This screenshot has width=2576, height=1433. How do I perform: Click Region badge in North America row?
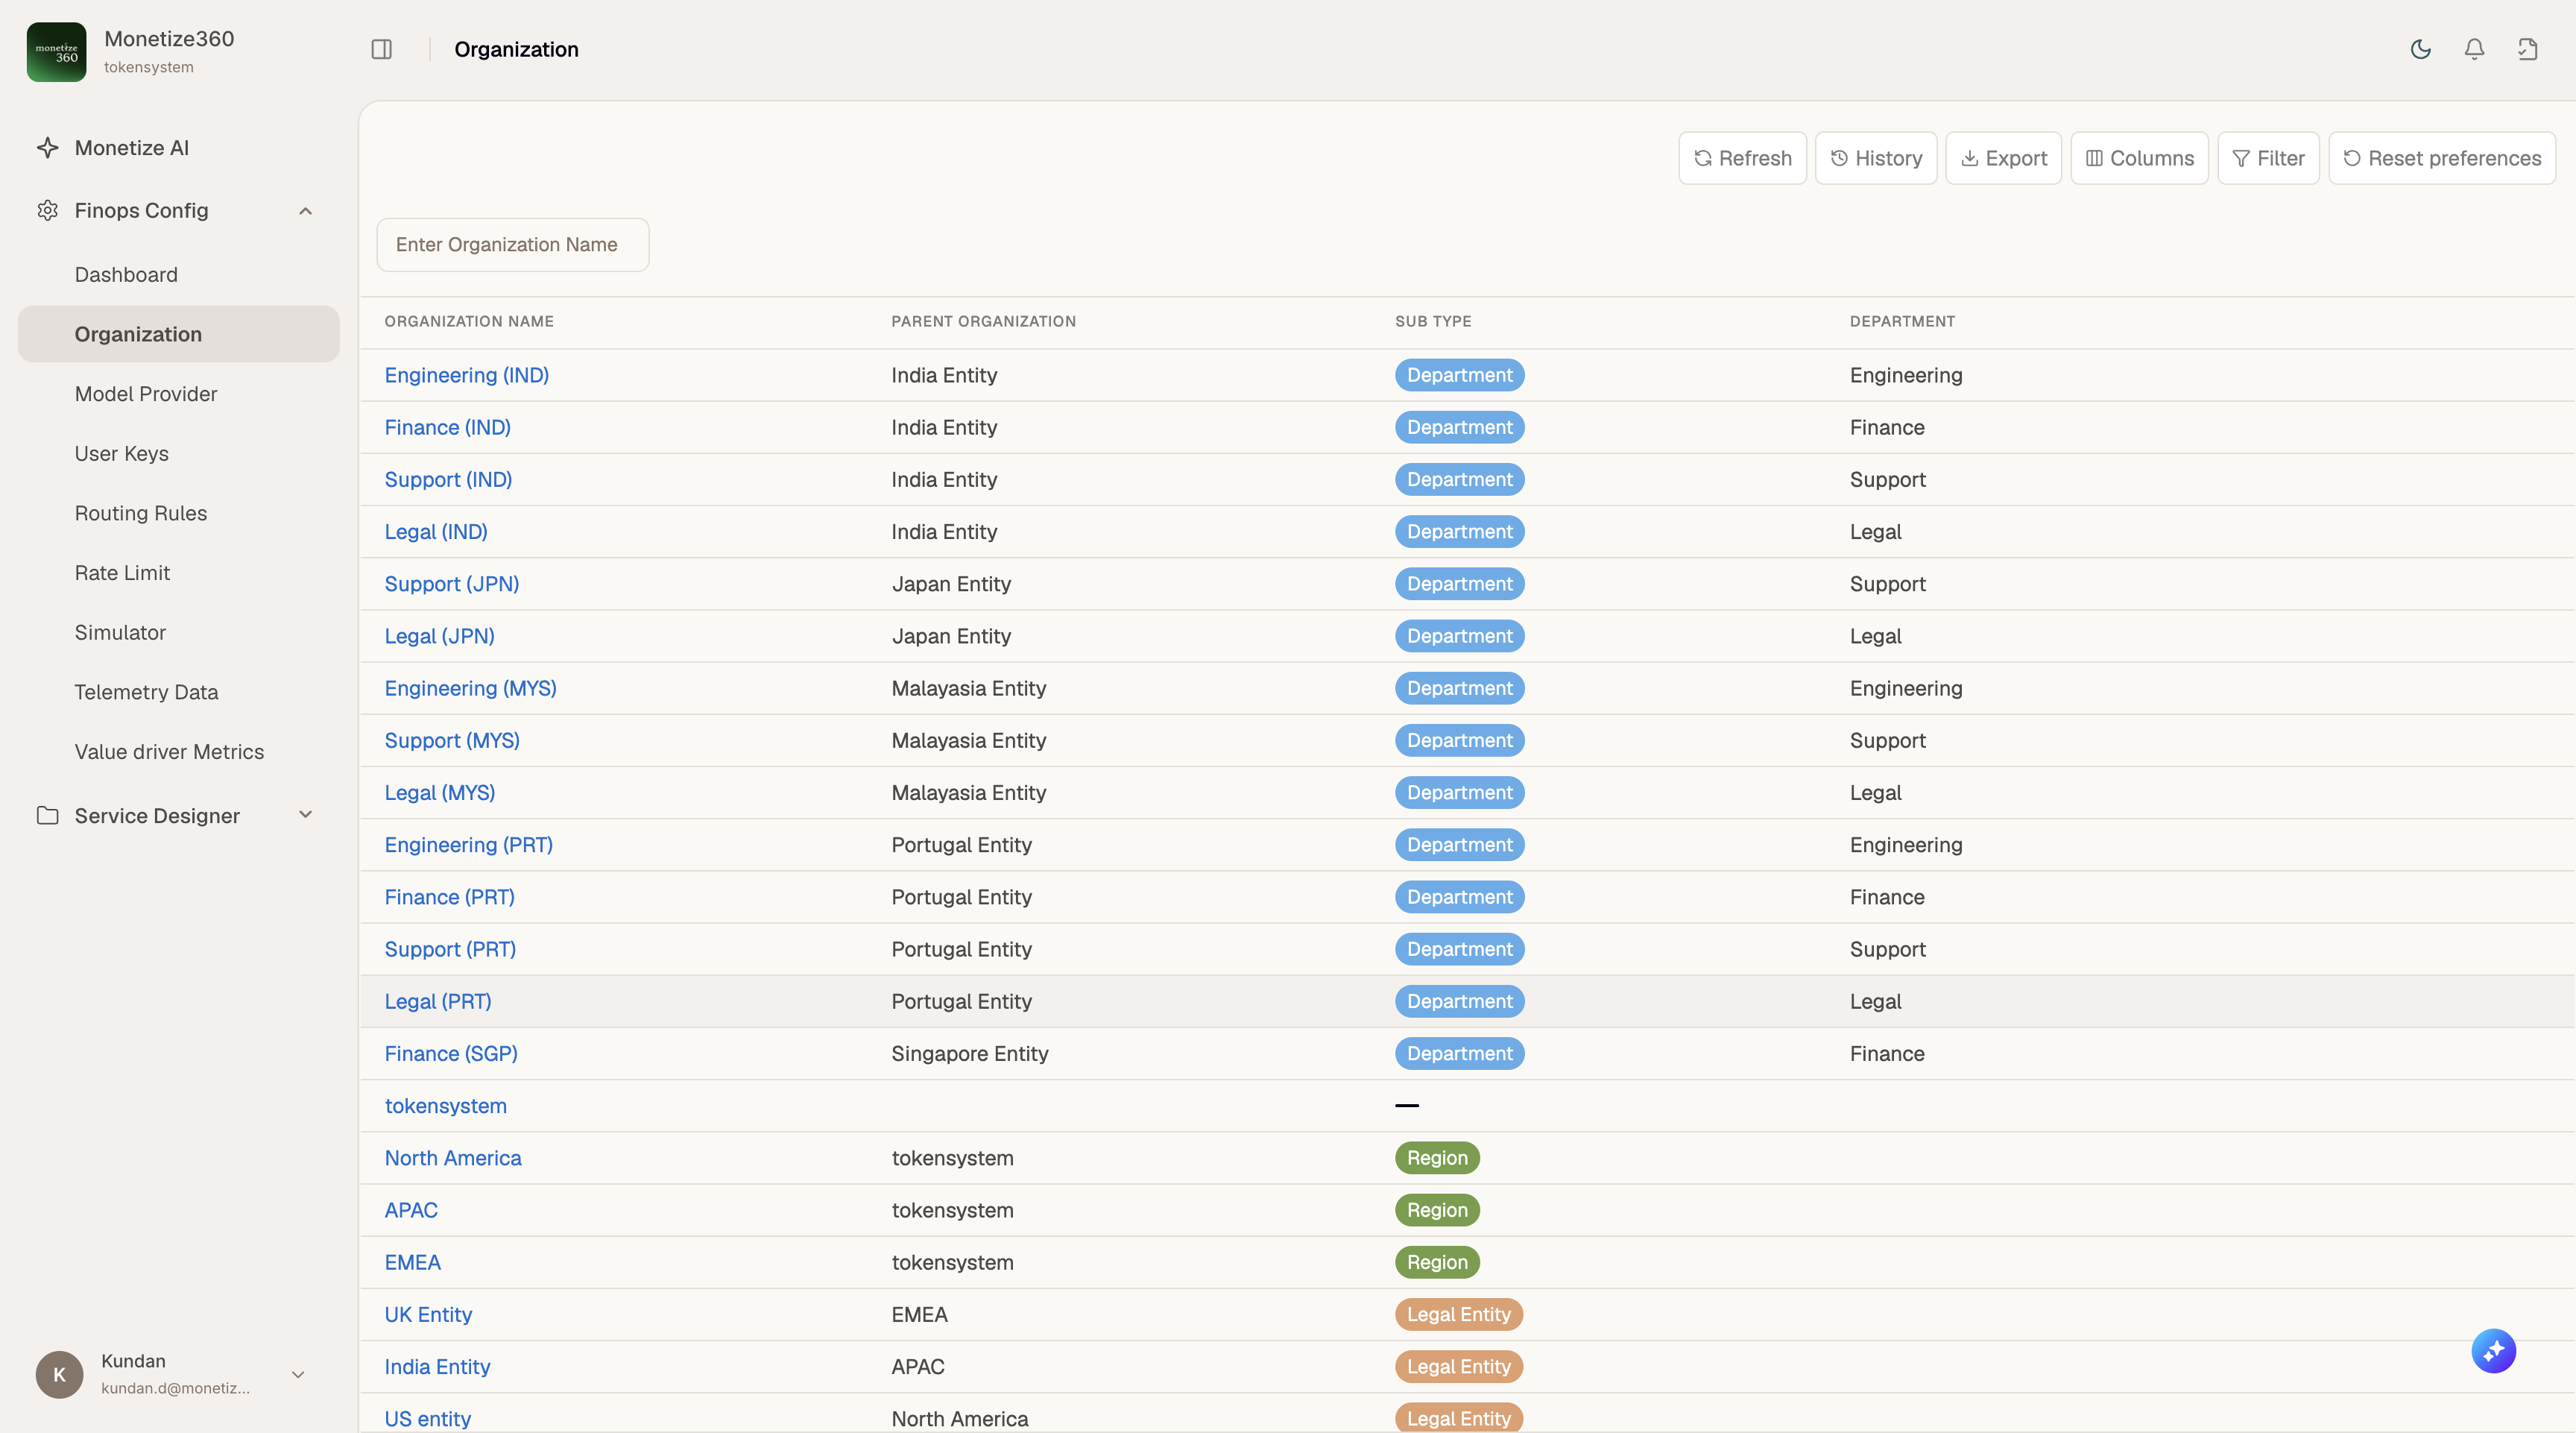click(1437, 1158)
